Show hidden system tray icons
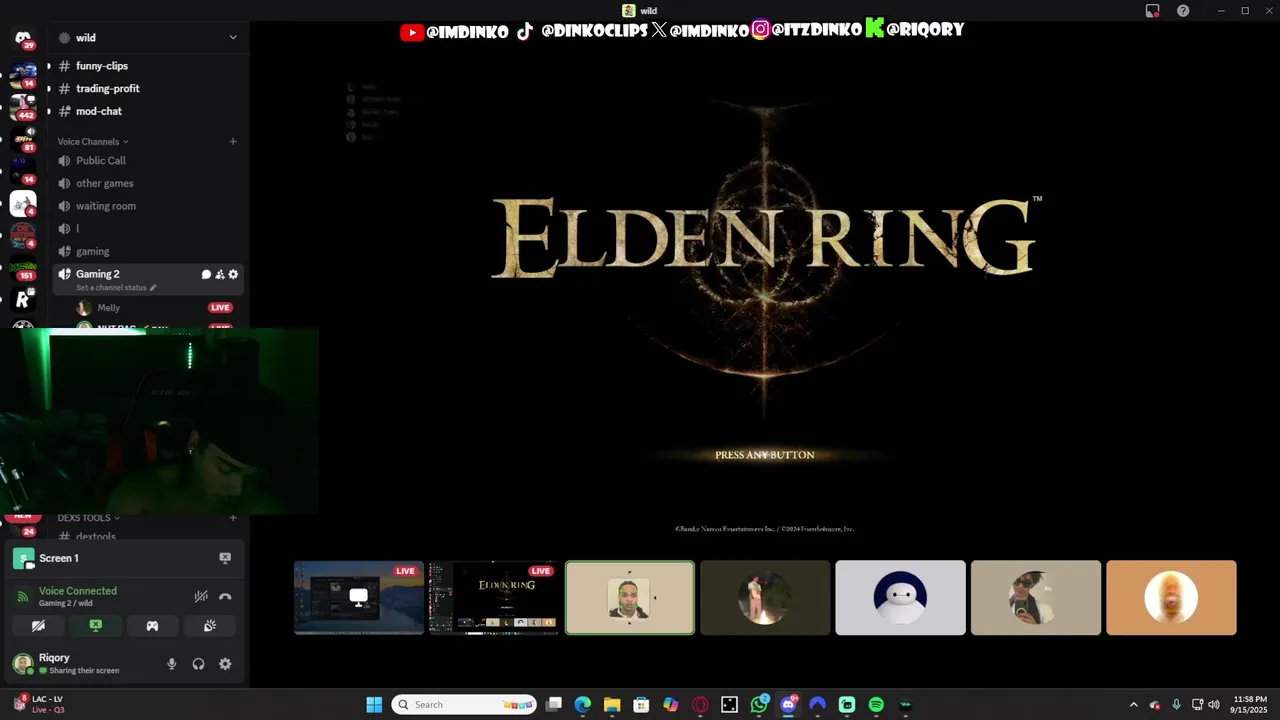 click(x=1133, y=705)
